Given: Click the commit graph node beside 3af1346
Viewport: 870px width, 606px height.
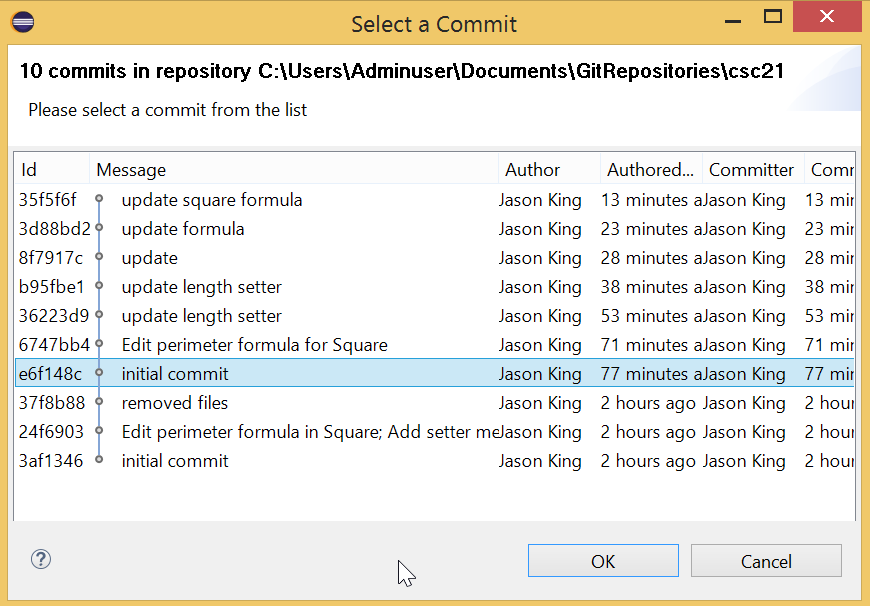Looking at the screenshot, I should [98, 461].
